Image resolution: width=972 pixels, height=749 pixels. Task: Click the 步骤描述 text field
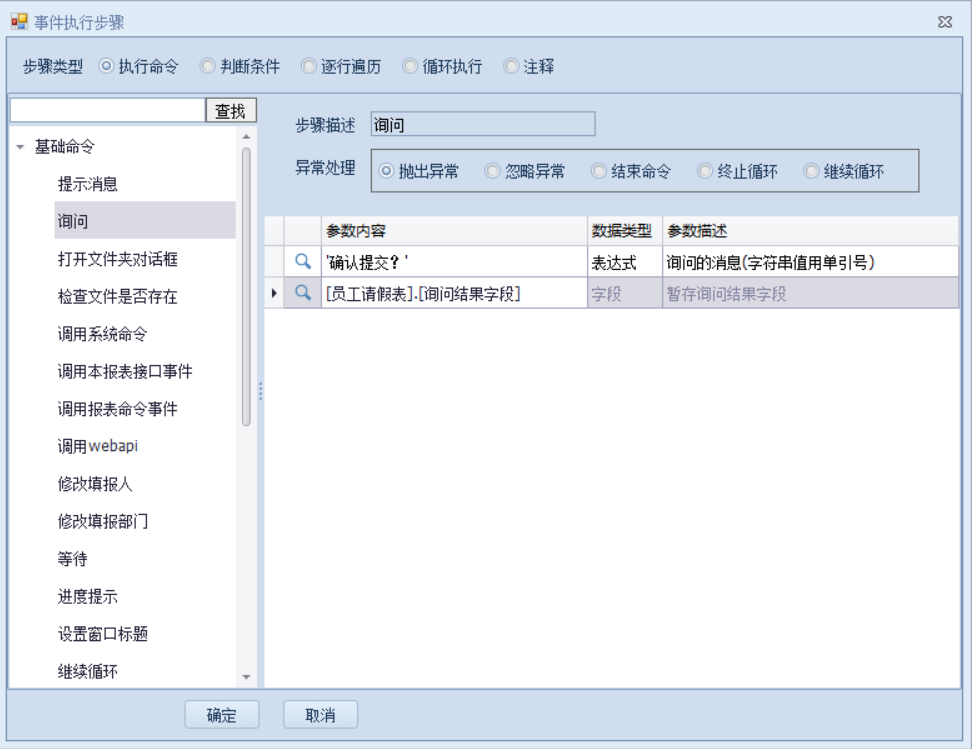(482, 125)
